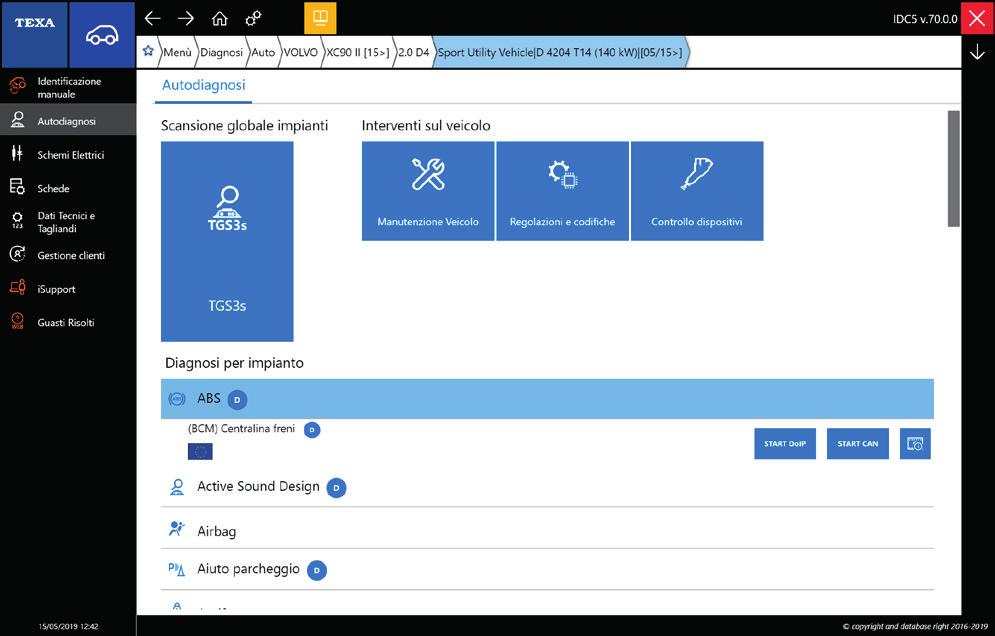Open Identificazione manuale in sidebar
The image size is (995, 636).
click(68, 87)
